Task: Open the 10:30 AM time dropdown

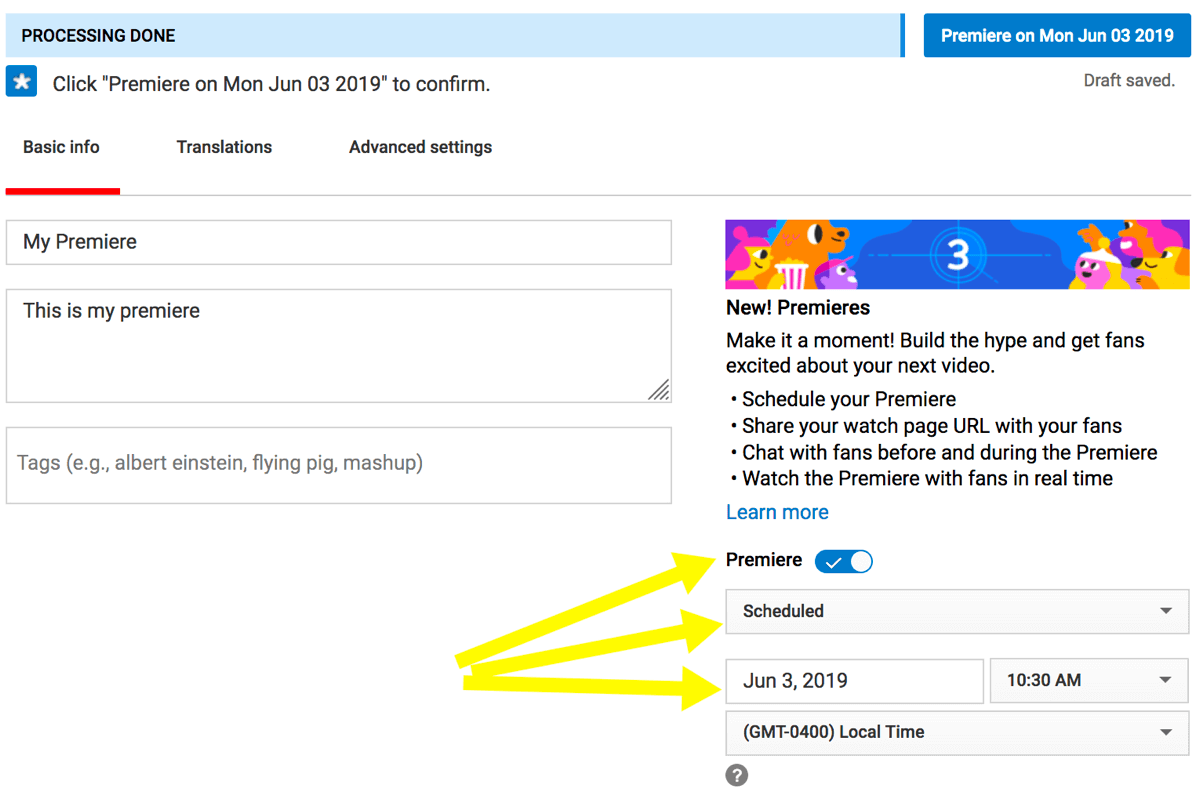Action: pos(1089,681)
